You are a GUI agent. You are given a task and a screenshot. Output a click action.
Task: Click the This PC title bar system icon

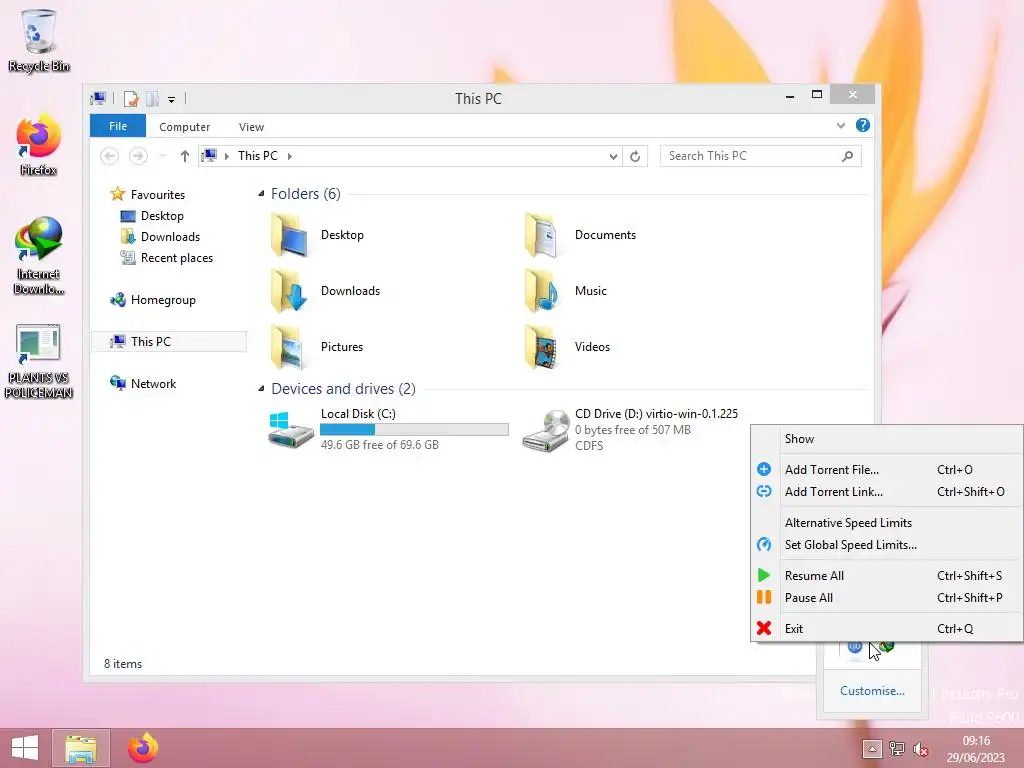[x=98, y=99]
